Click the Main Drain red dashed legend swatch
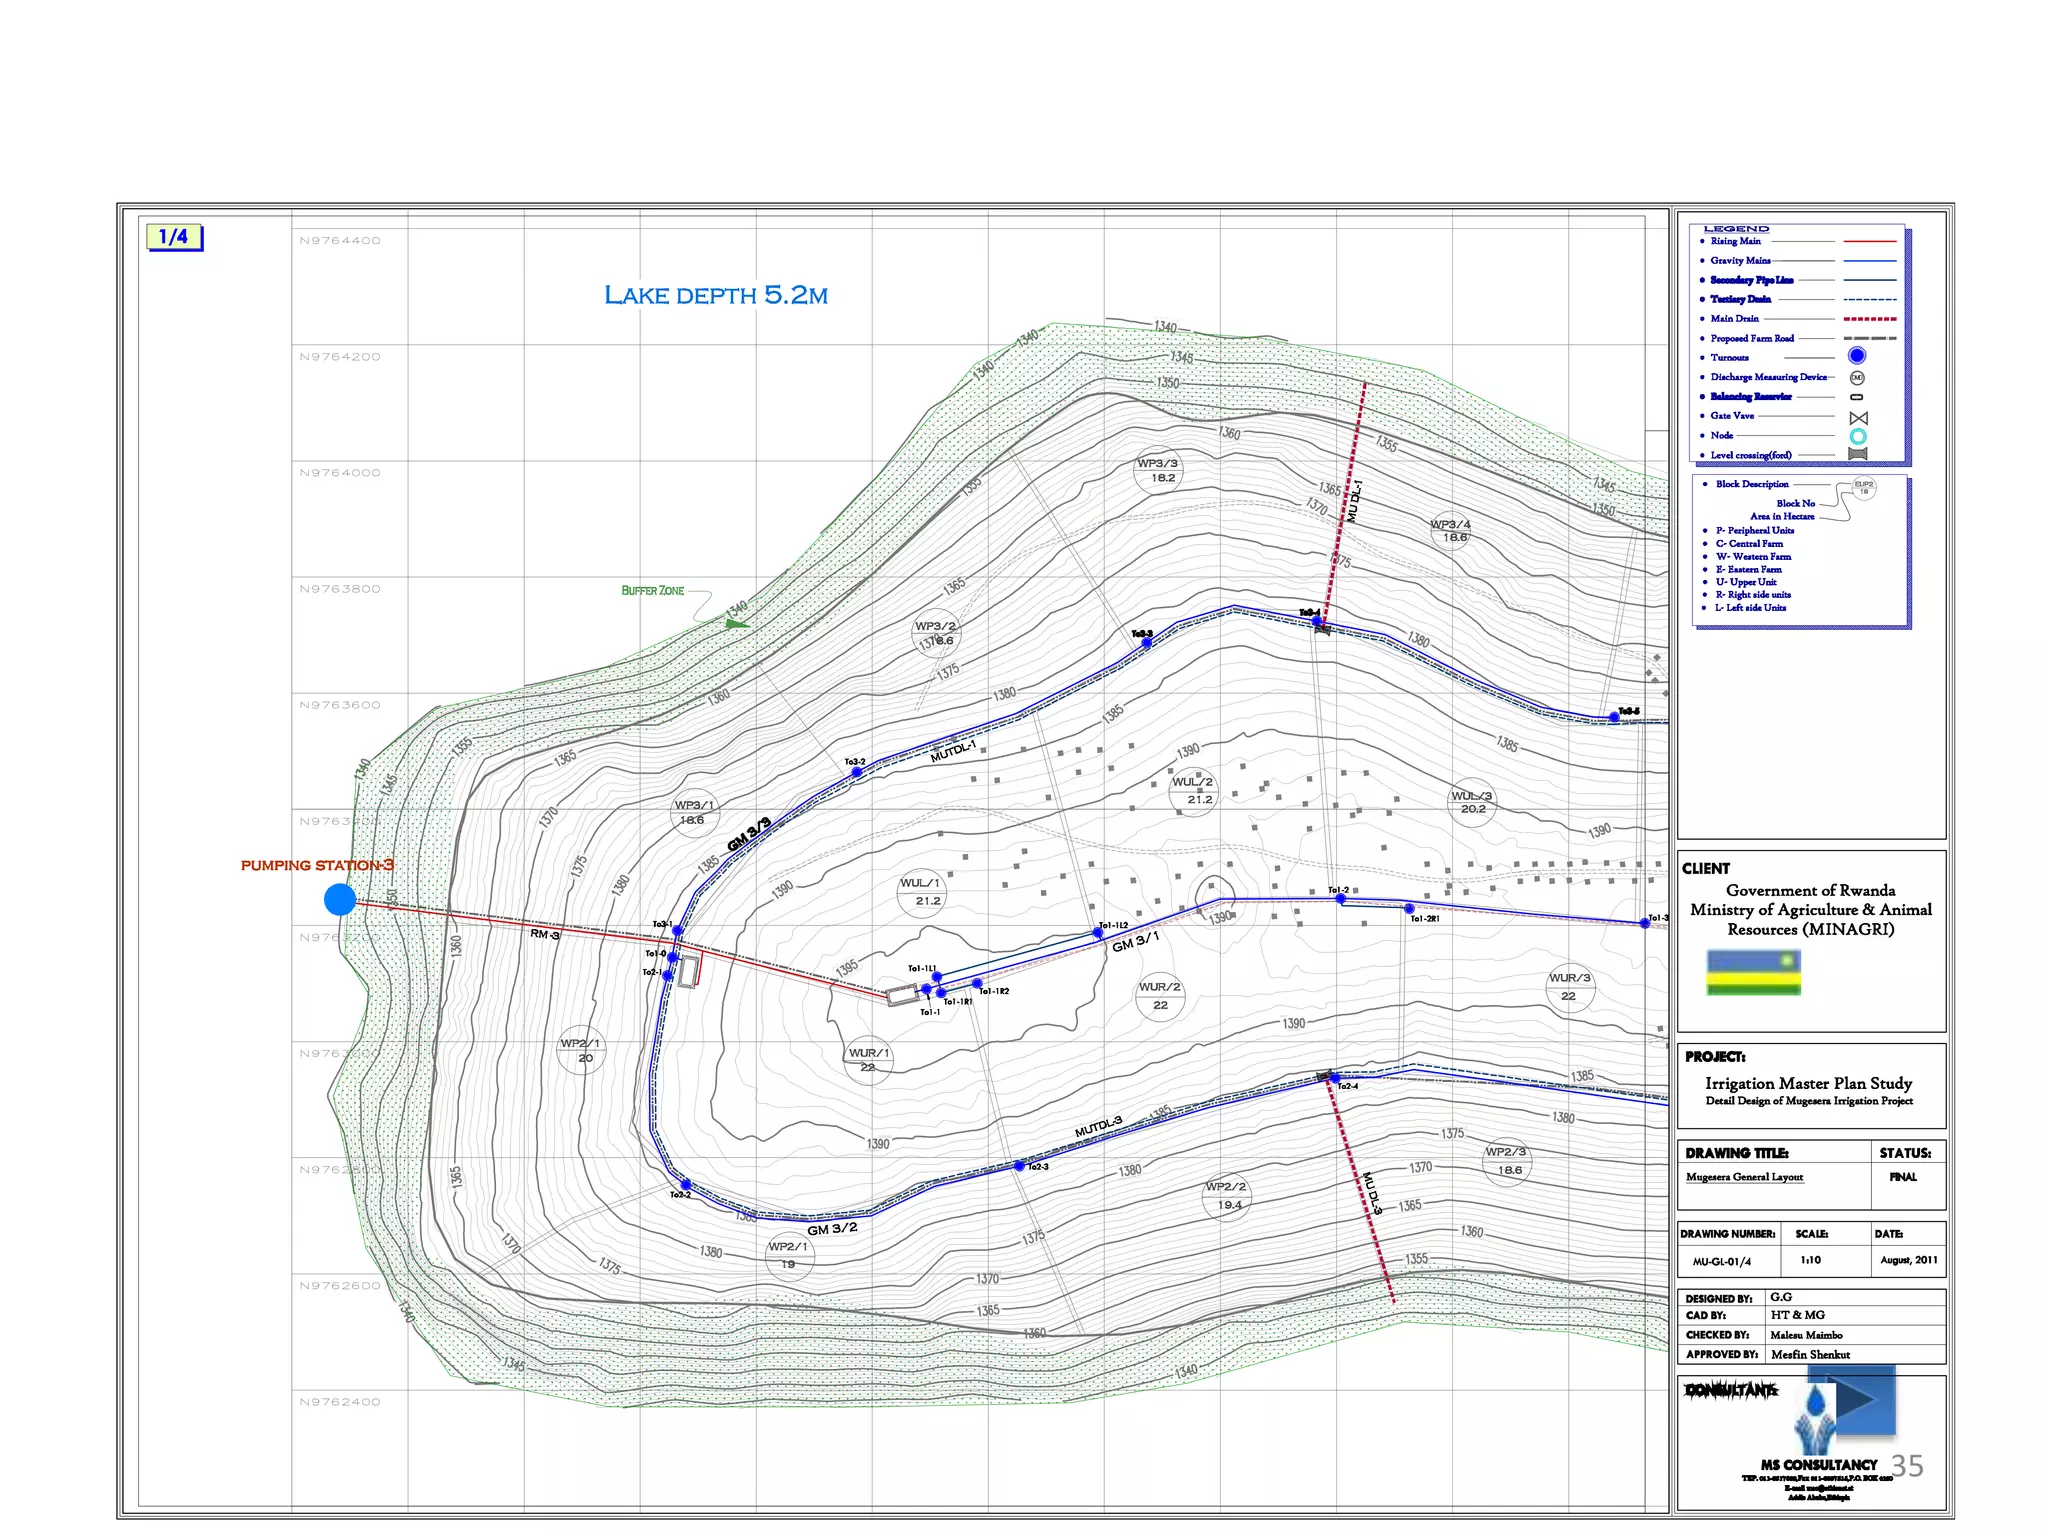Screen dimensions: 2048x1536 click(x=1869, y=319)
